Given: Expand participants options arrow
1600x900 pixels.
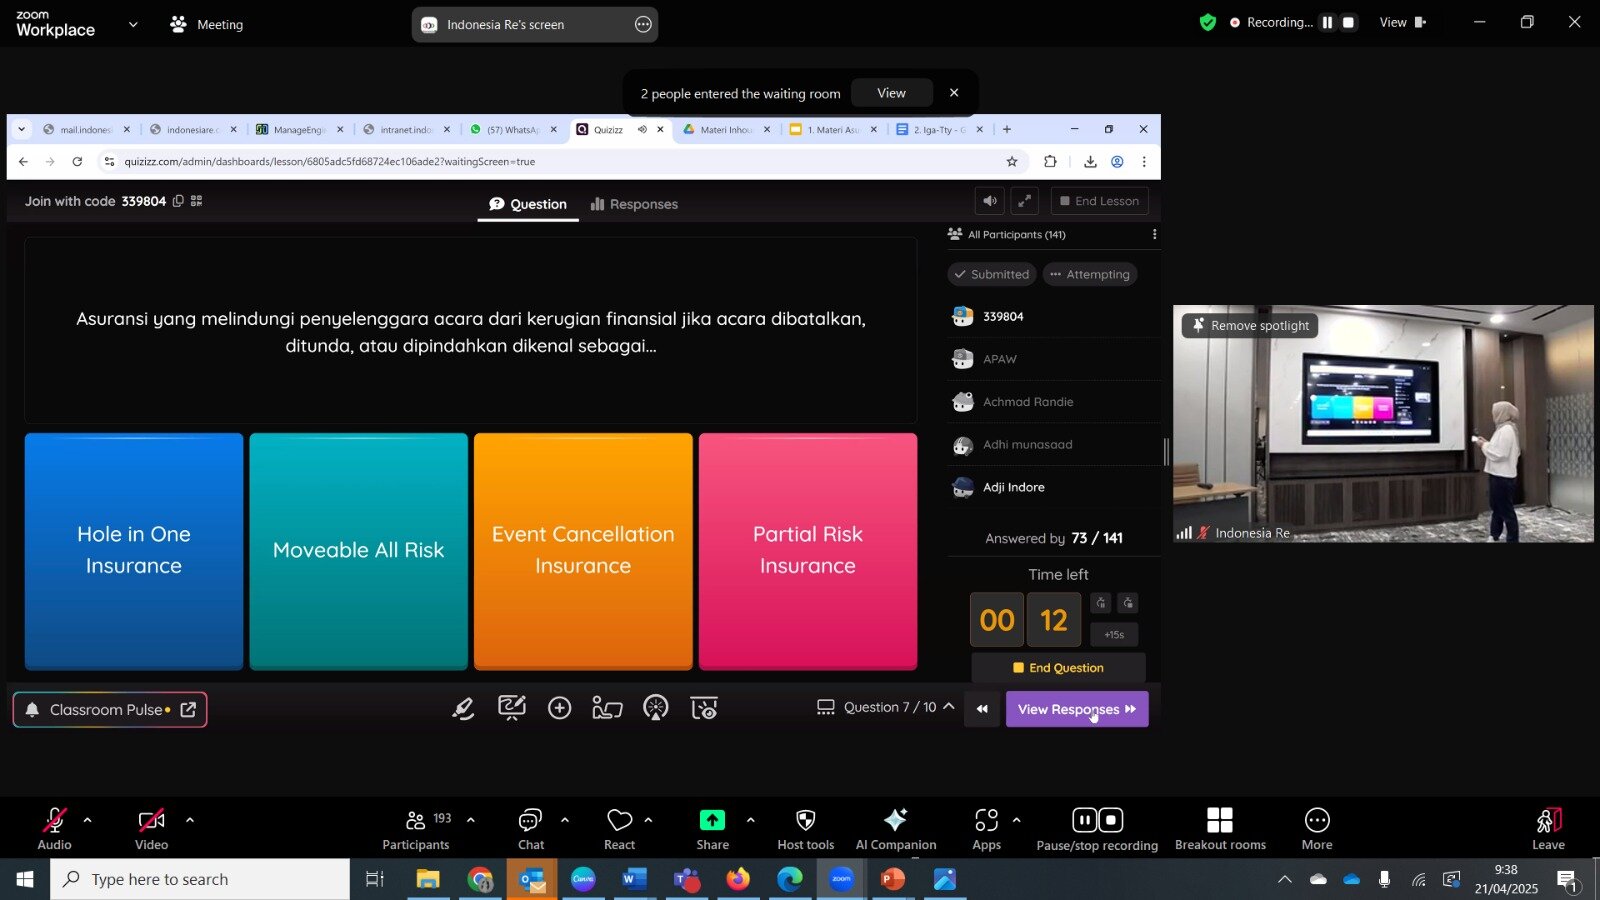Looking at the screenshot, I should coord(471,820).
